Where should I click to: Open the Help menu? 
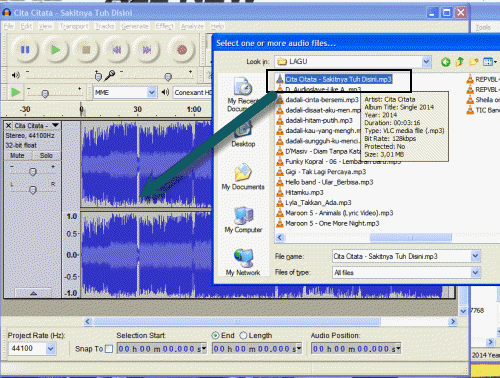[217, 26]
